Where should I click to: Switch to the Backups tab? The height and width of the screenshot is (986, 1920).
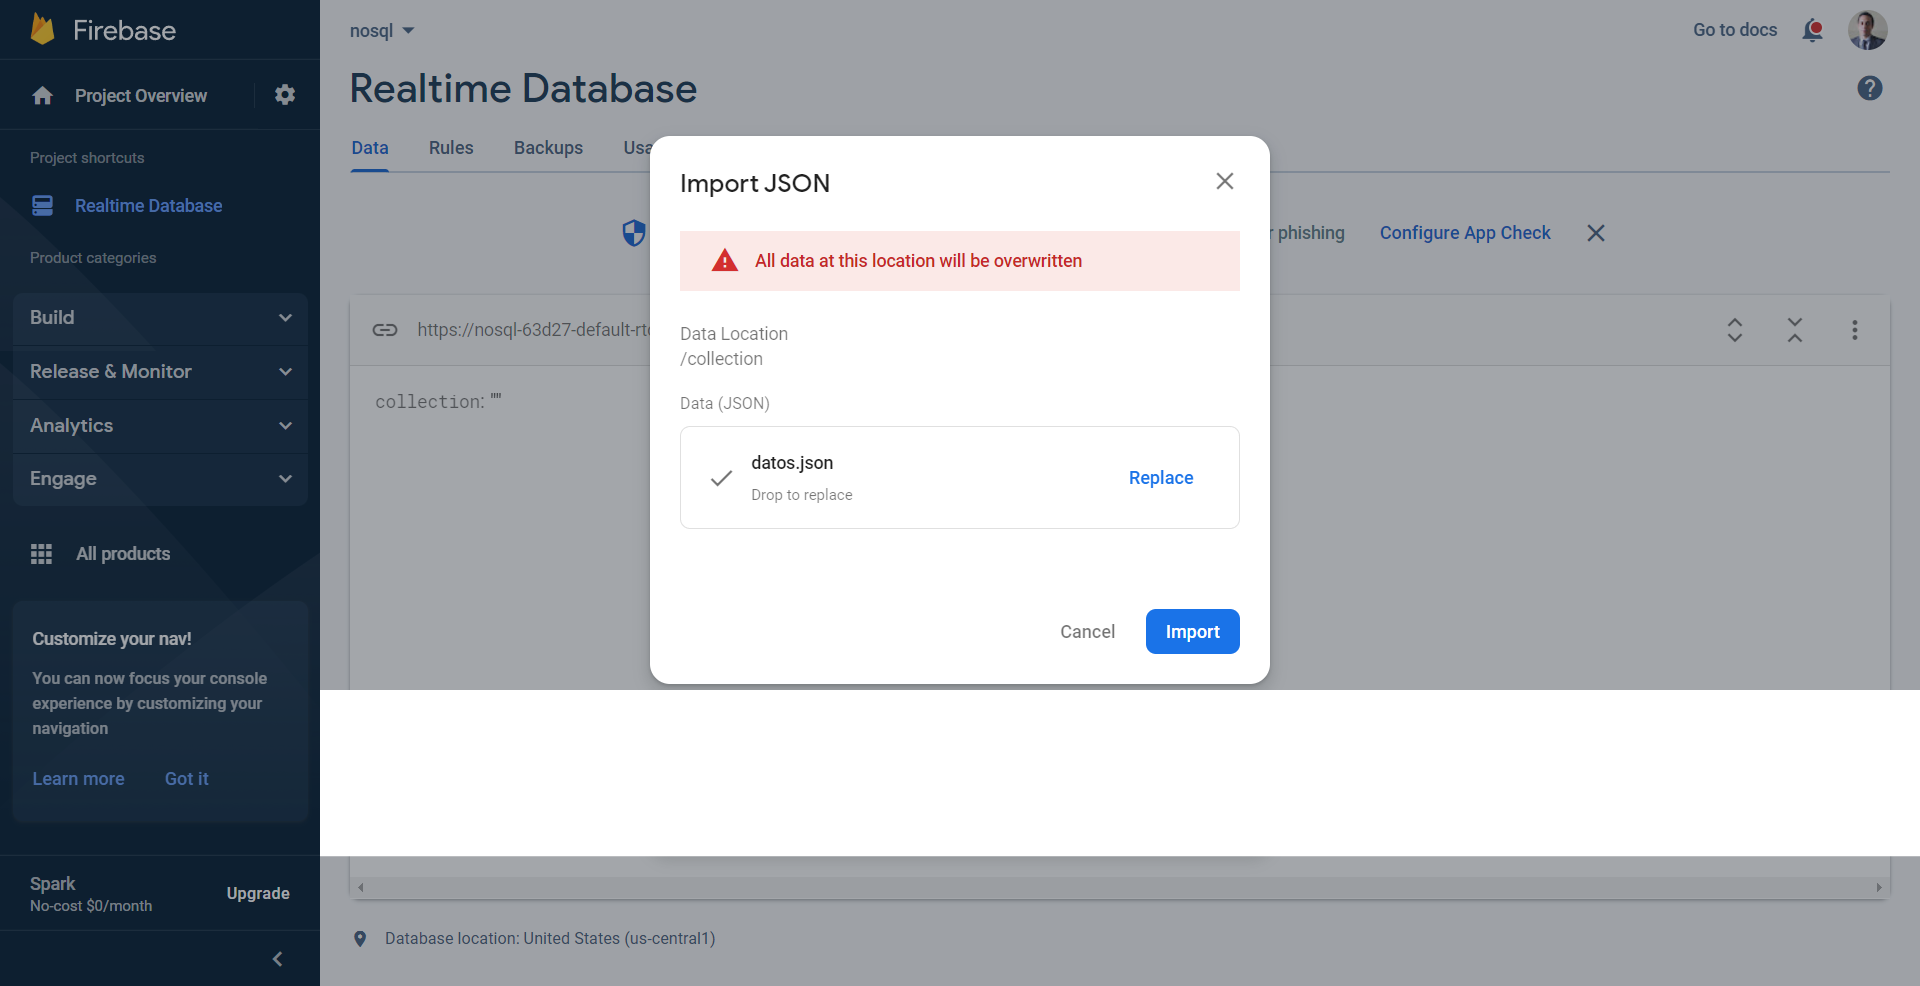click(x=548, y=148)
